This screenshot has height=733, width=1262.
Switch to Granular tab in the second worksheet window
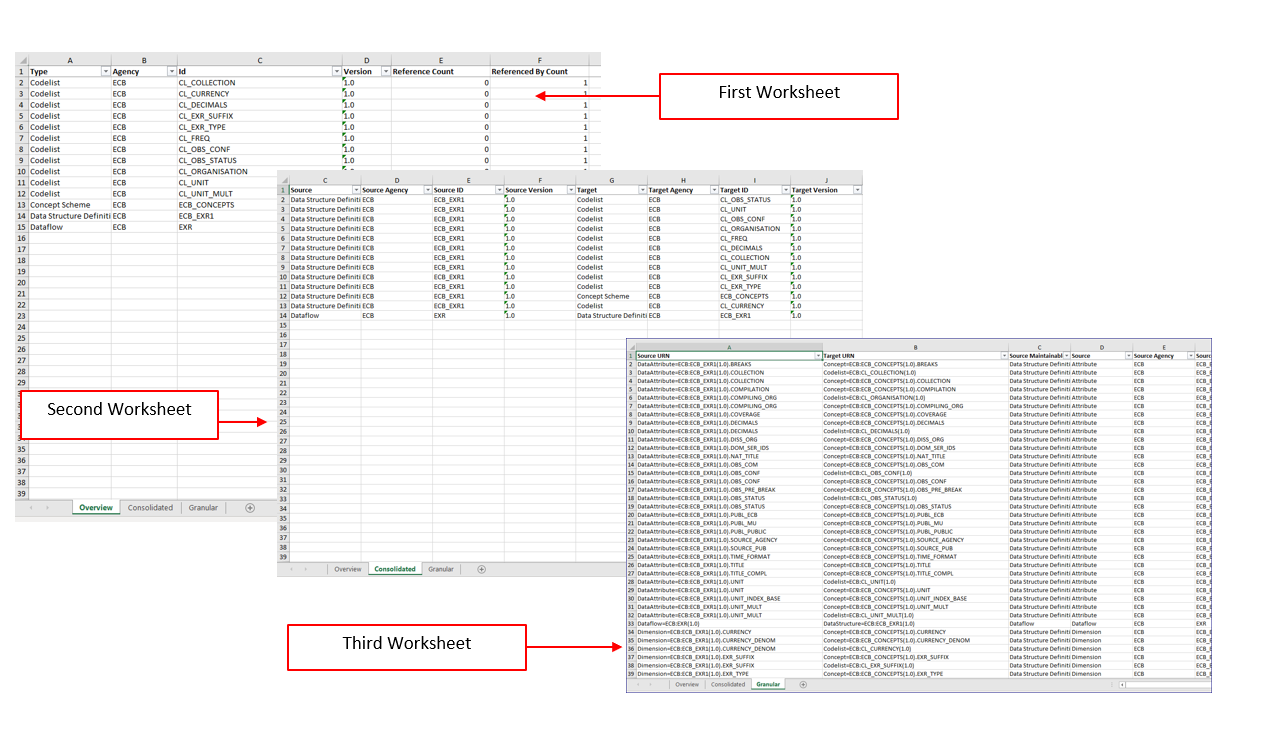pos(440,569)
